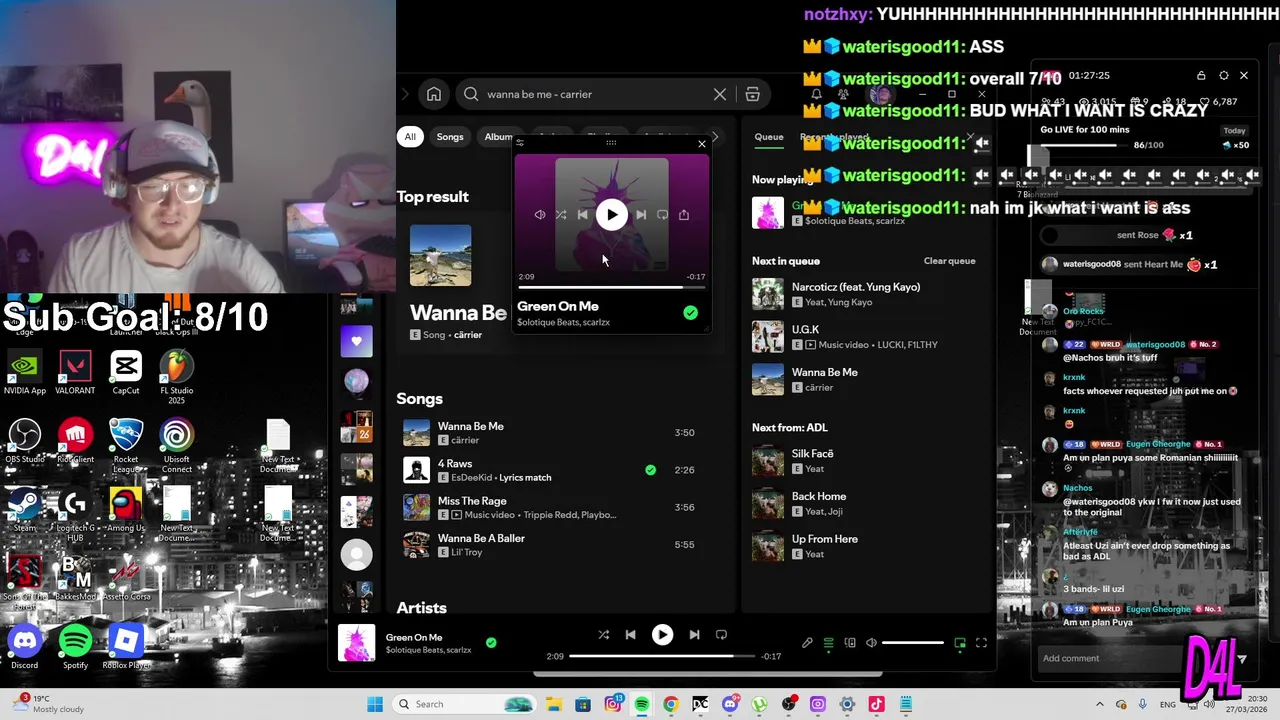The height and width of the screenshot is (720, 1280).
Task: Toggle repeat in the miniplayer
Action: (x=662, y=215)
